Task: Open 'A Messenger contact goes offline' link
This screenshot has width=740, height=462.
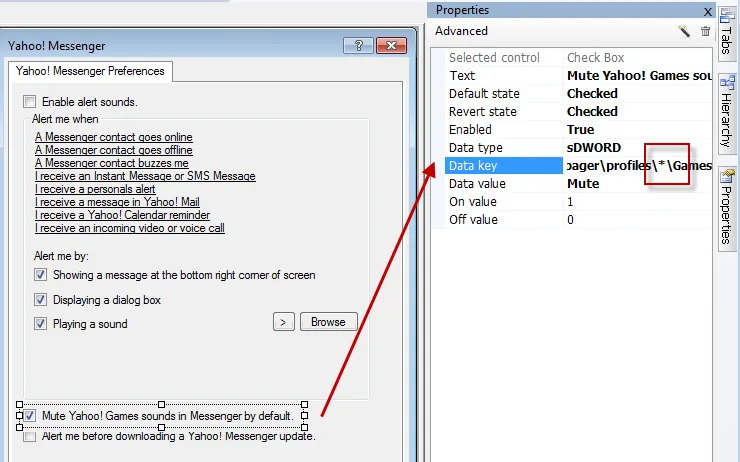Action: 114,150
